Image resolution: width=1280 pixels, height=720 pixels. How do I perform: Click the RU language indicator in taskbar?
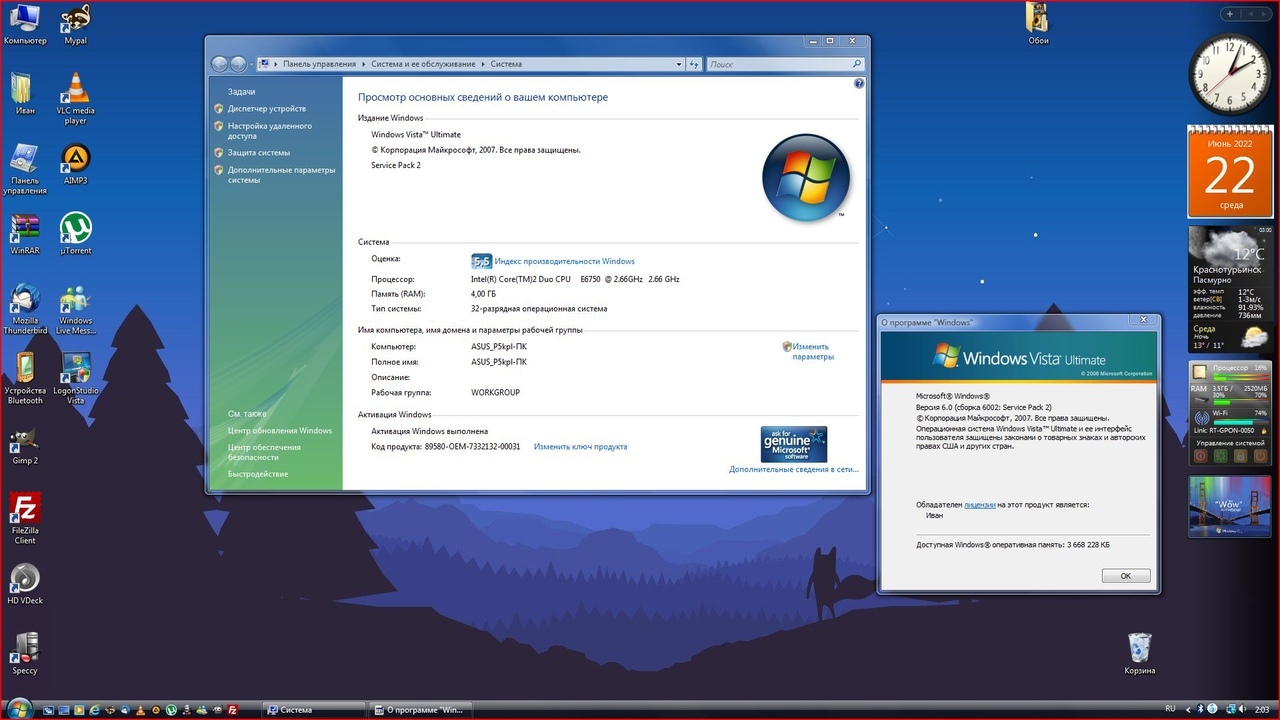pos(1170,709)
